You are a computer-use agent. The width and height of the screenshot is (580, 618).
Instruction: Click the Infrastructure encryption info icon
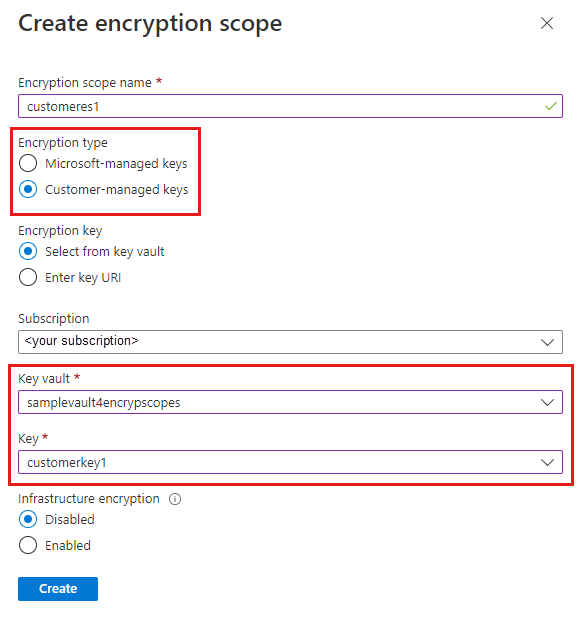pos(175,499)
